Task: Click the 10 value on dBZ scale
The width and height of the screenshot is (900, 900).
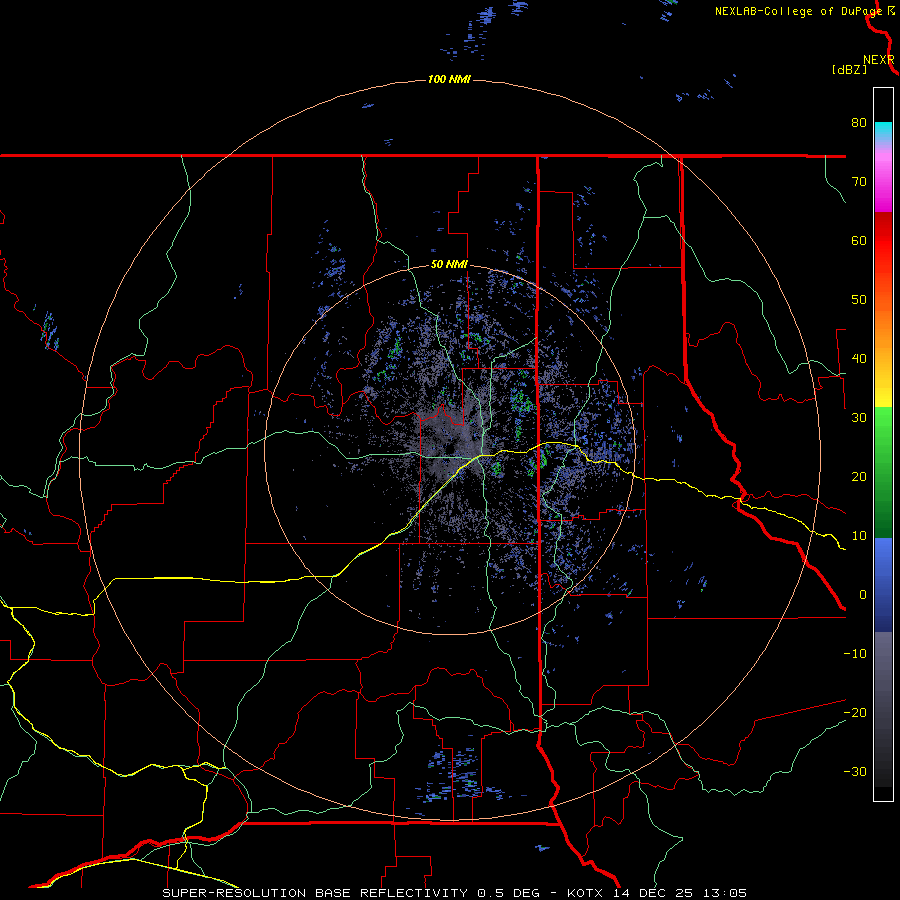Action: [859, 536]
